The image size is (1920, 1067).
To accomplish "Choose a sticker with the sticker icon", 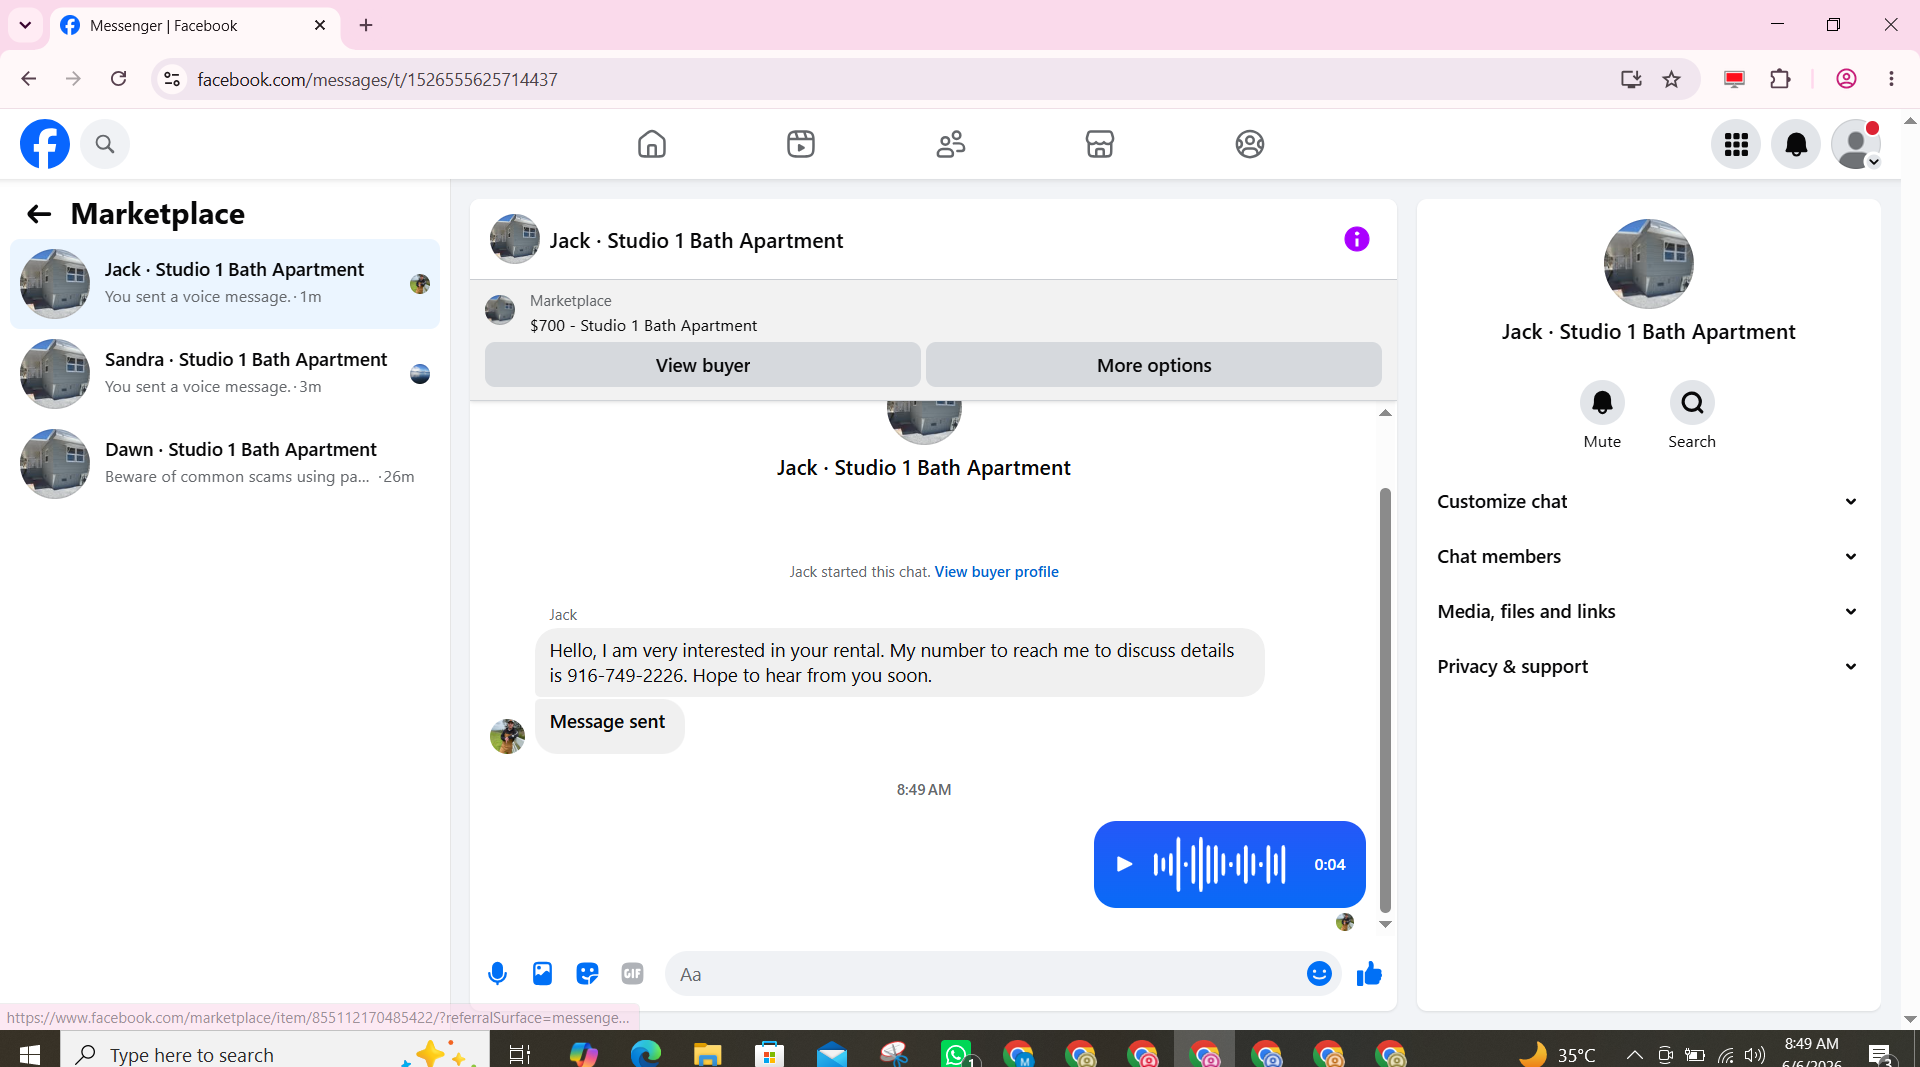I will 587,973.
